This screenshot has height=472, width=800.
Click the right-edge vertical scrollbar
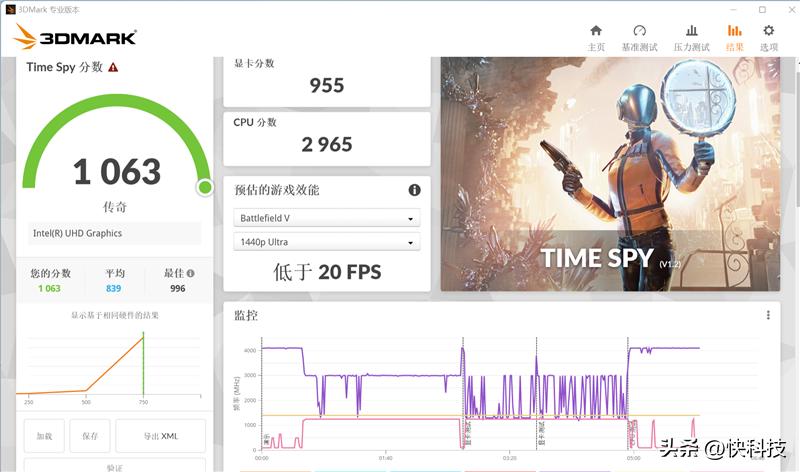(796, 264)
